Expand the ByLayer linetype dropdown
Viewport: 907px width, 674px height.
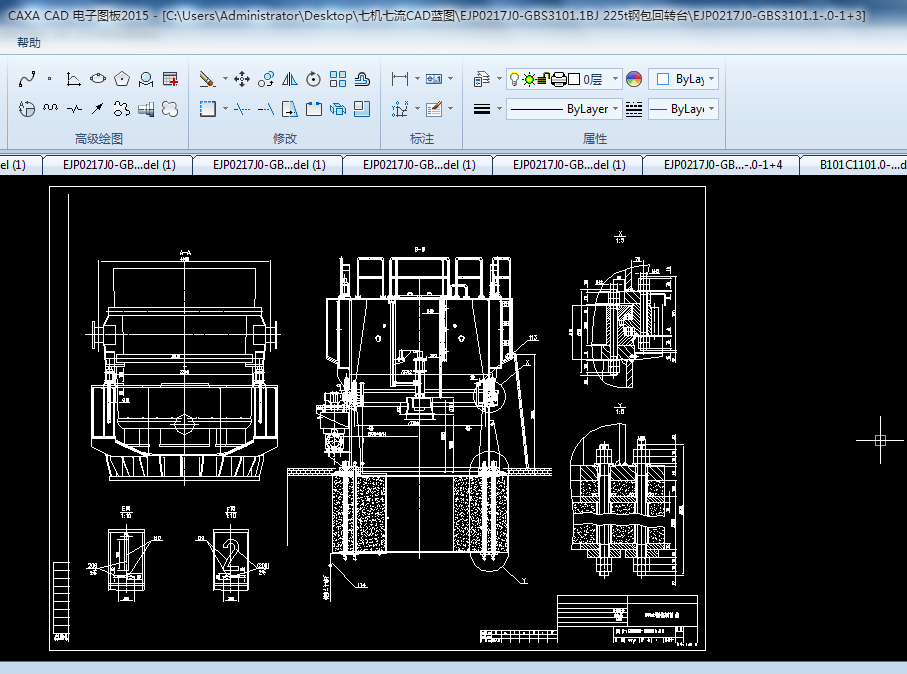(x=615, y=109)
